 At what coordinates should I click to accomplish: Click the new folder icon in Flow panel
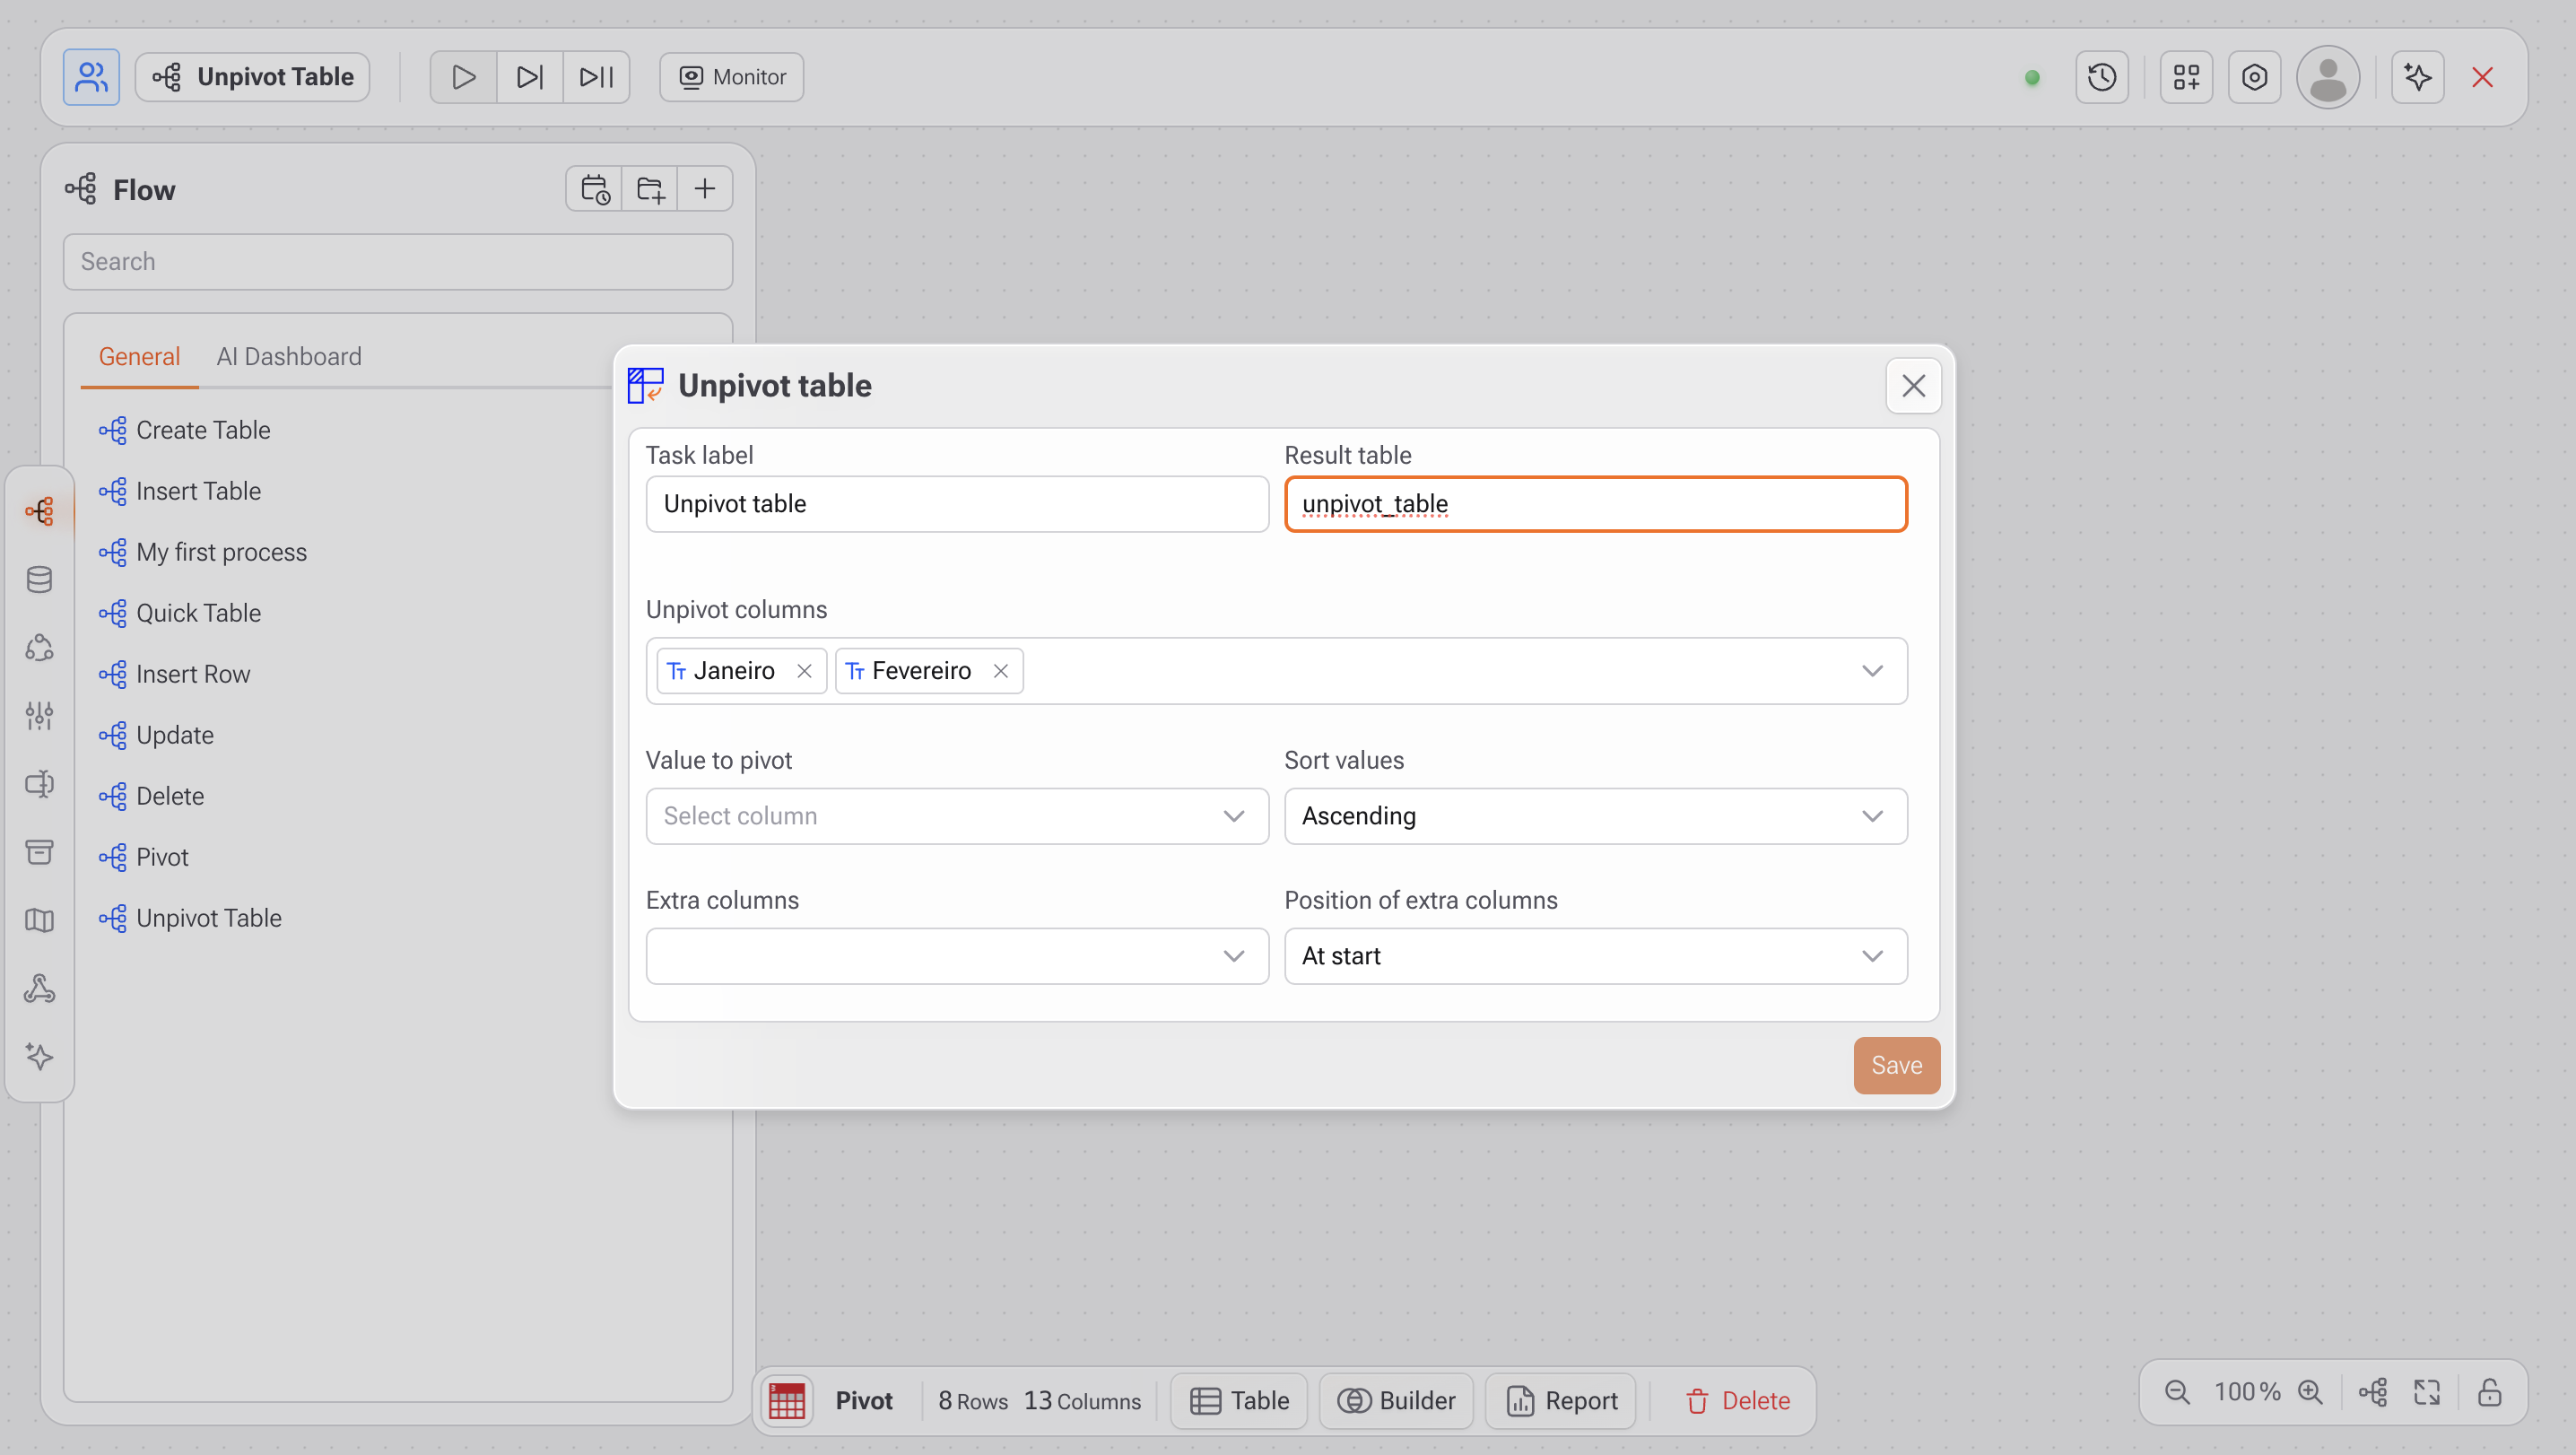[x=649, y=189]
